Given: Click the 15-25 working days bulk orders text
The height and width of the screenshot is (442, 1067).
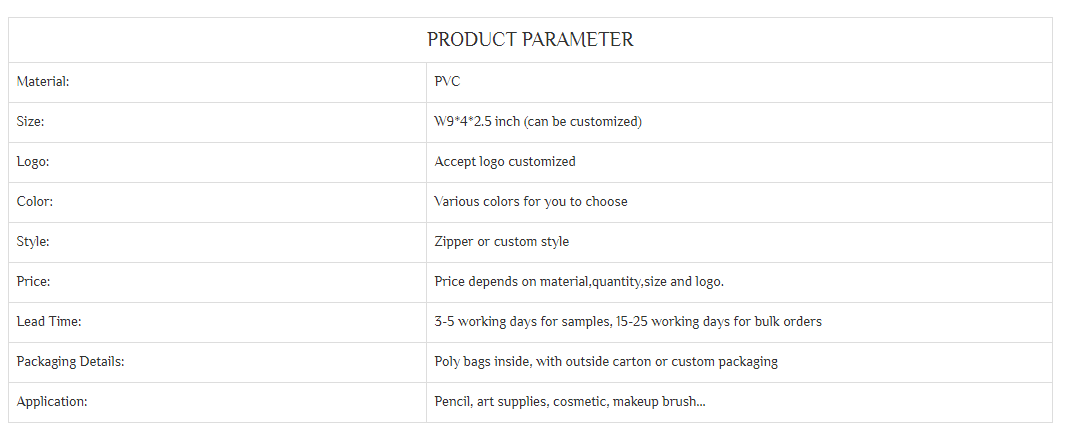Looking at the screenshot, I should click(x=716, y=322).
